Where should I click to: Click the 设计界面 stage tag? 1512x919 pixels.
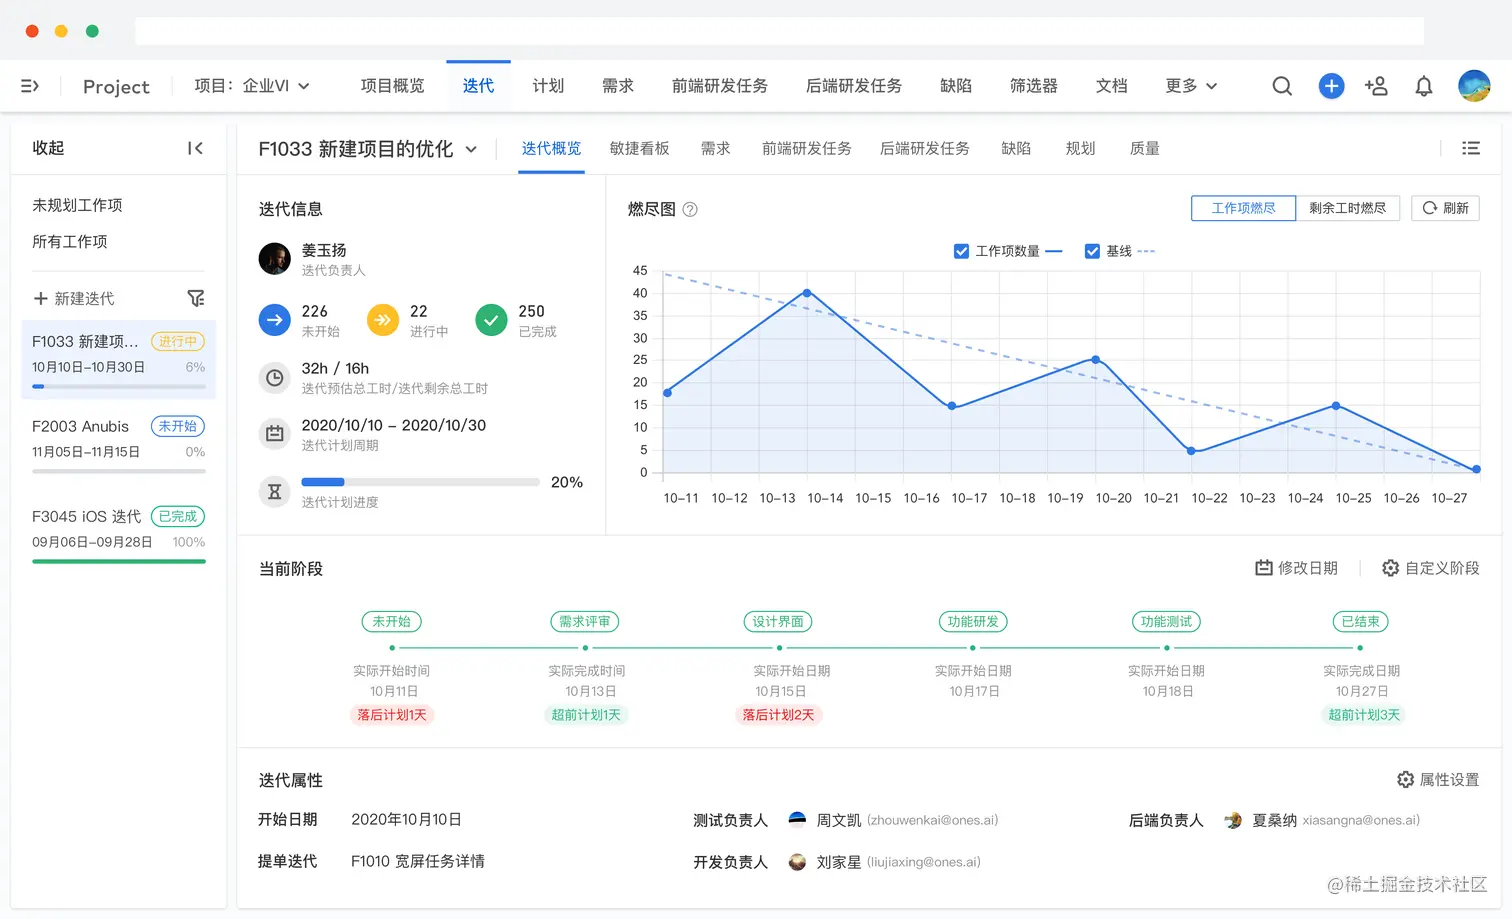coord(778,622)
